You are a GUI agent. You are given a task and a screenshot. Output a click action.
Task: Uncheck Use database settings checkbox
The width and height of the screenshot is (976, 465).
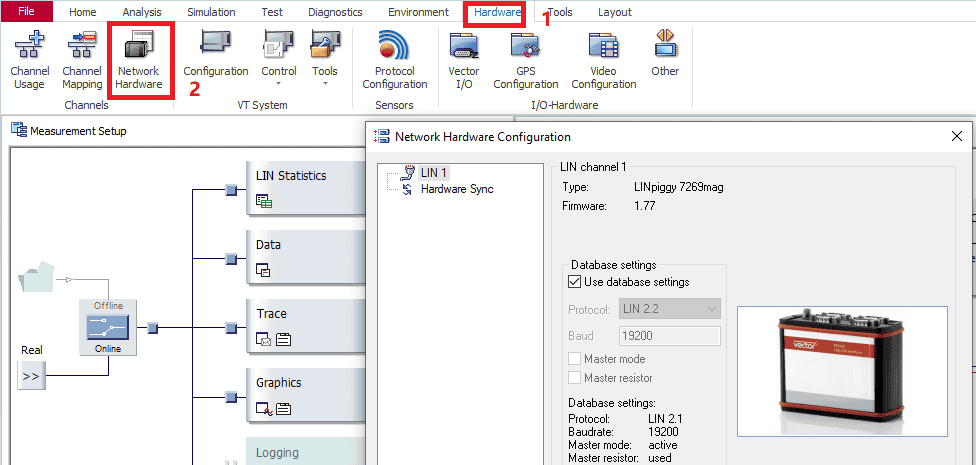coord(575,283)
